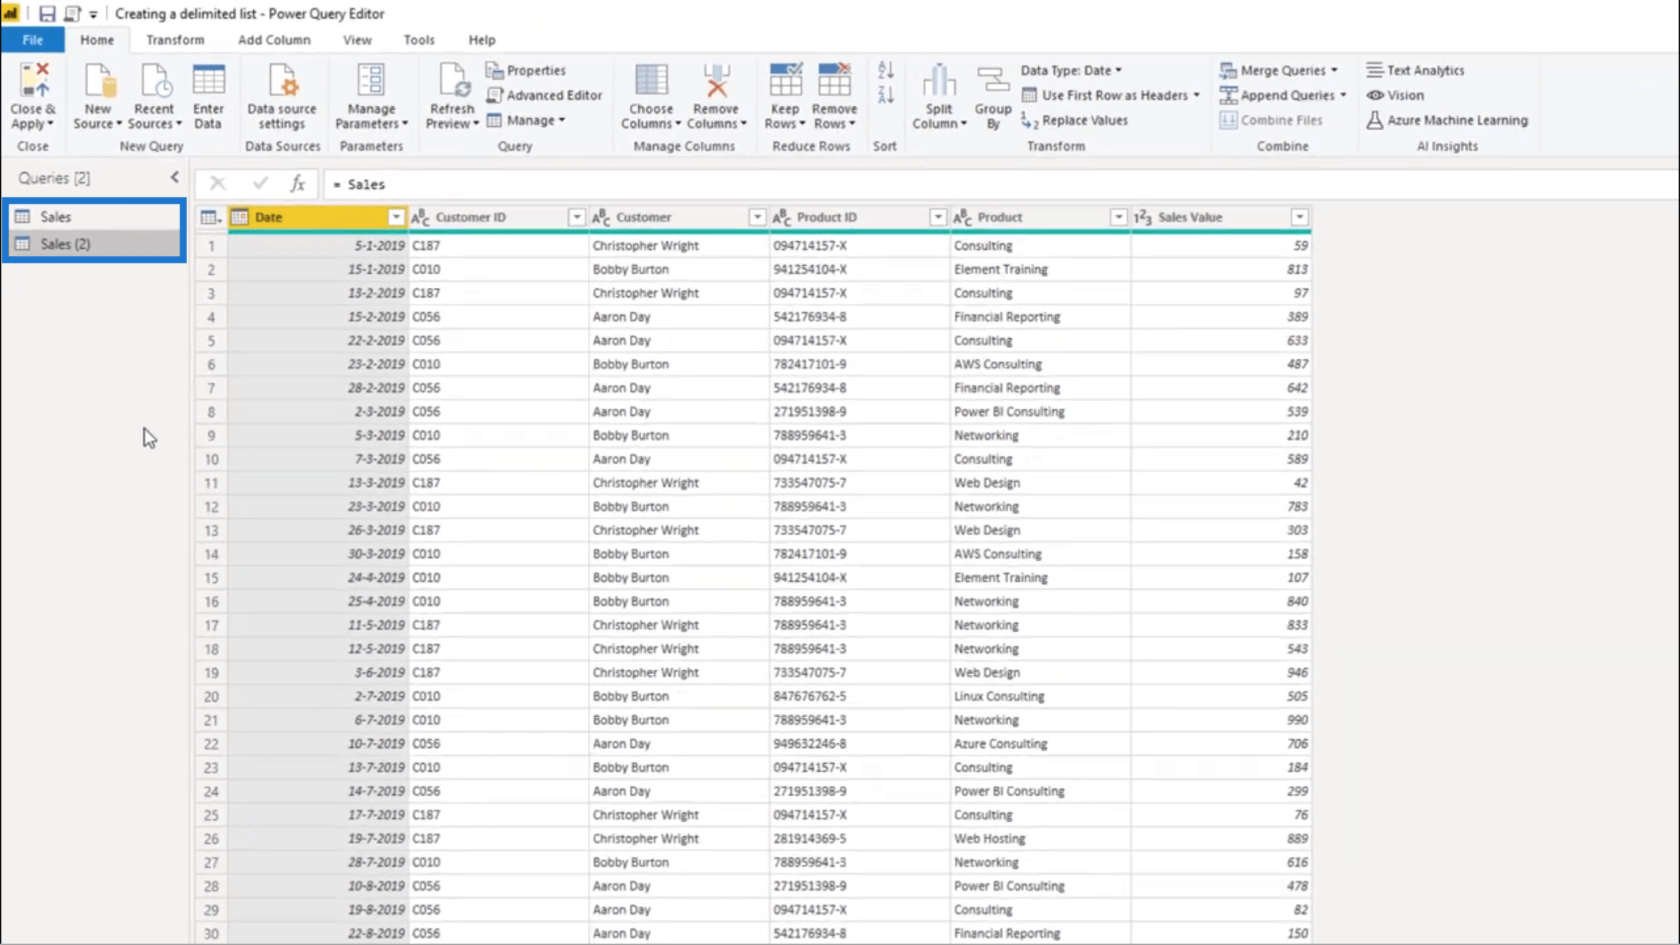Collapse the Queries pane

[x=175, y=177]
